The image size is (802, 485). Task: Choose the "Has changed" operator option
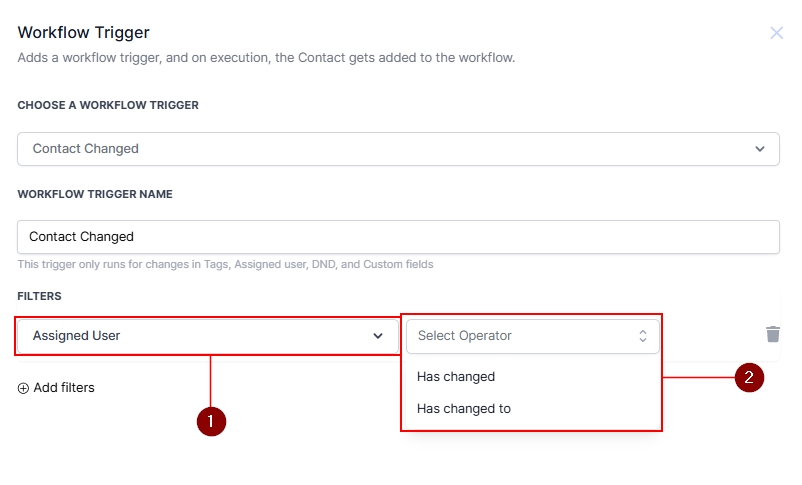[x=456, y=377]
